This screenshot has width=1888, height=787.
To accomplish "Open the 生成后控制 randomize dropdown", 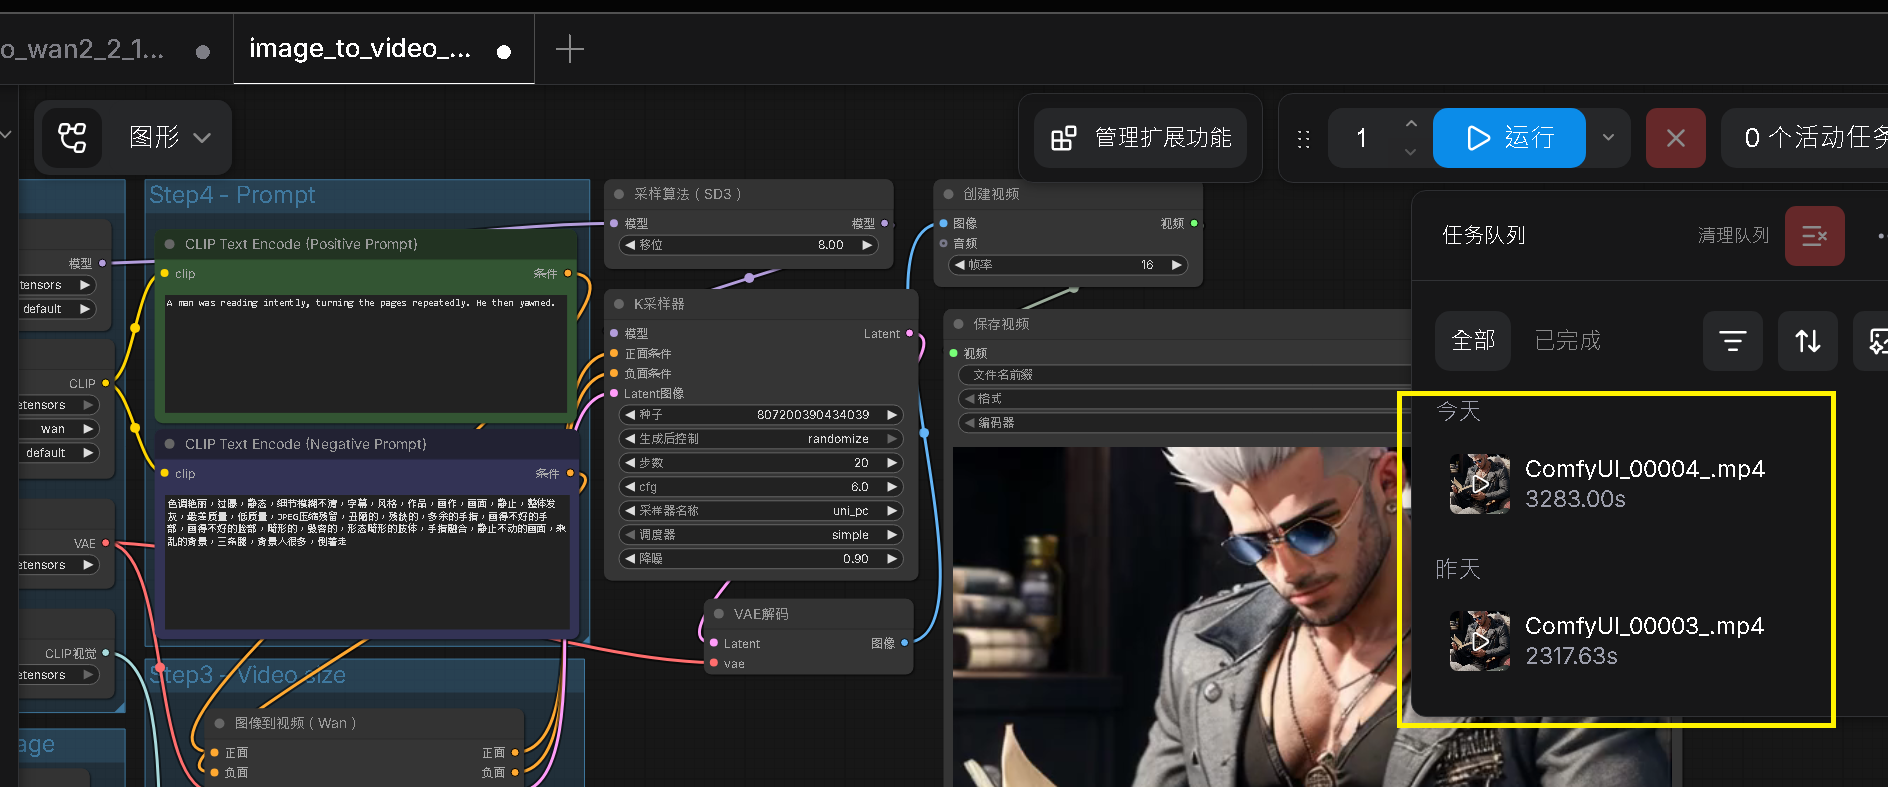I will [x=761, y=439].
